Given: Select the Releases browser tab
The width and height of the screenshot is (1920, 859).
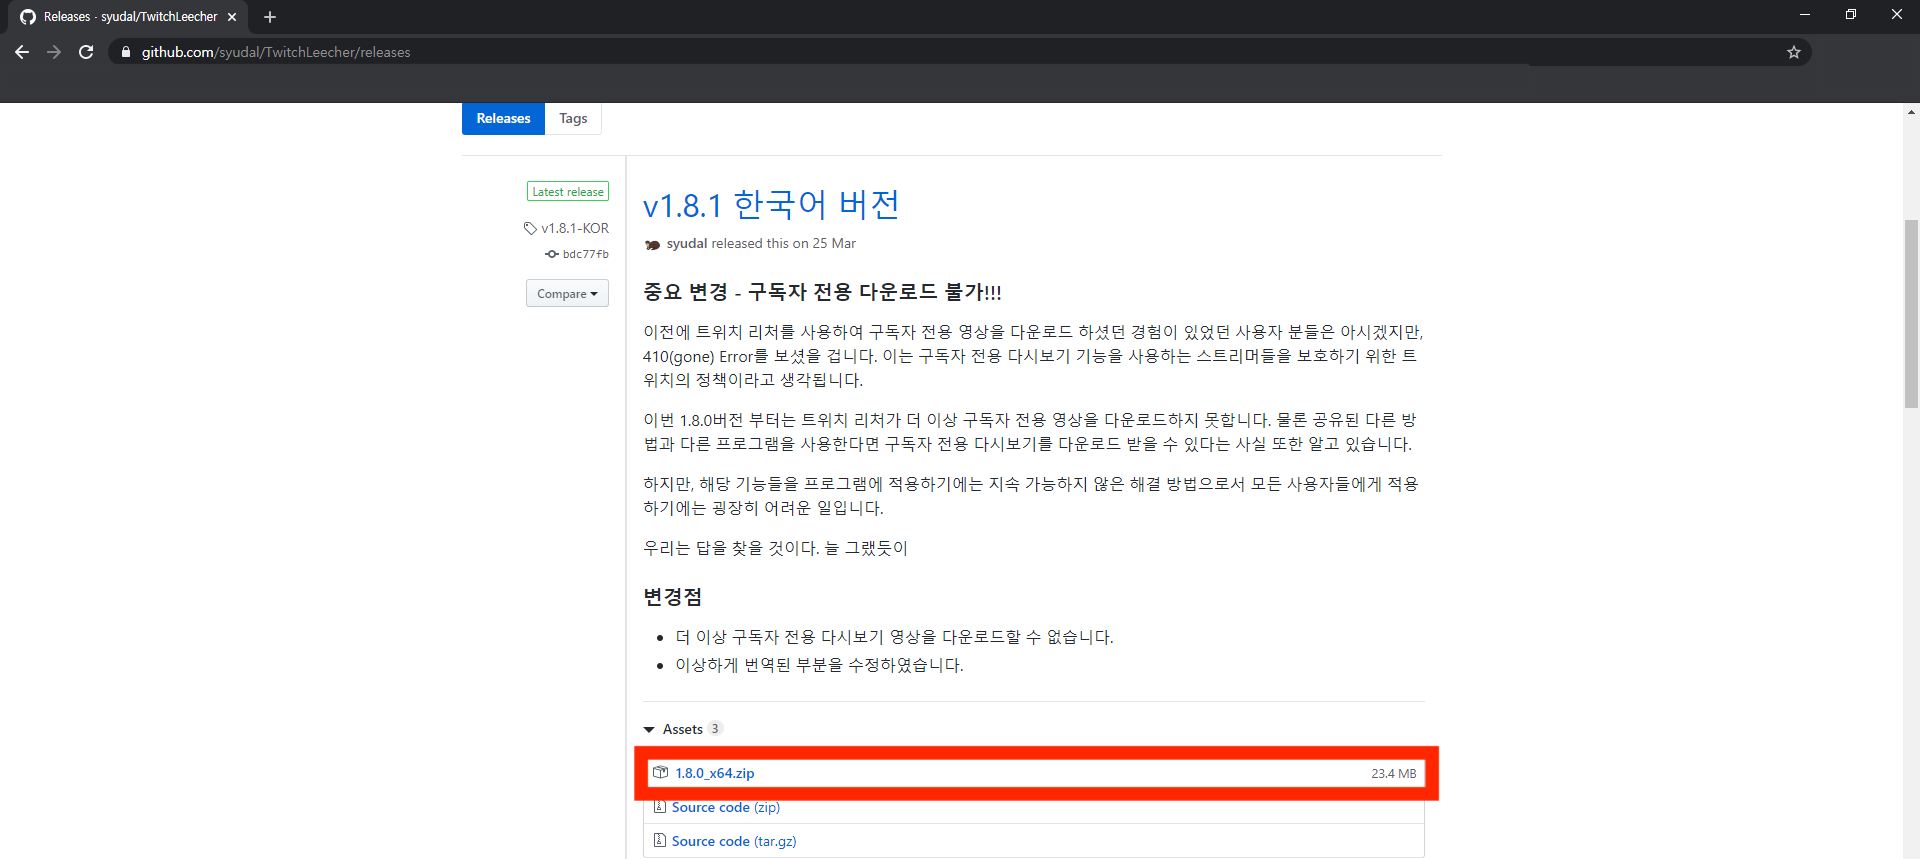Looking at the screenshot, I should tap(129, 17).
